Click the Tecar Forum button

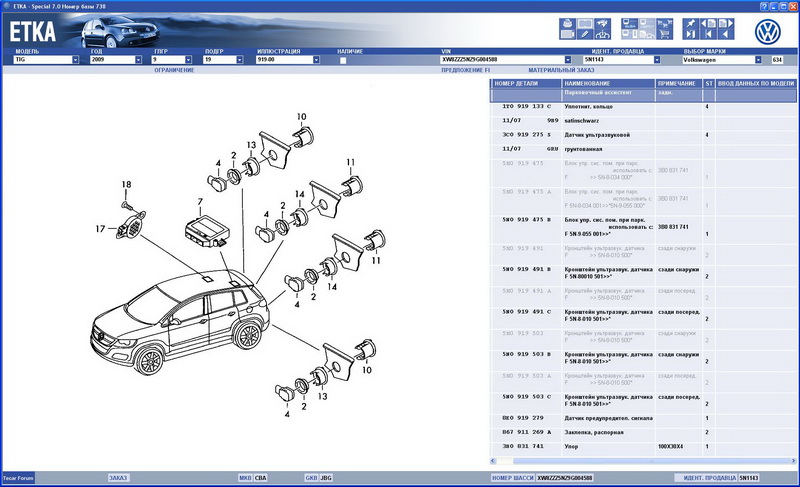coord(19,478)
